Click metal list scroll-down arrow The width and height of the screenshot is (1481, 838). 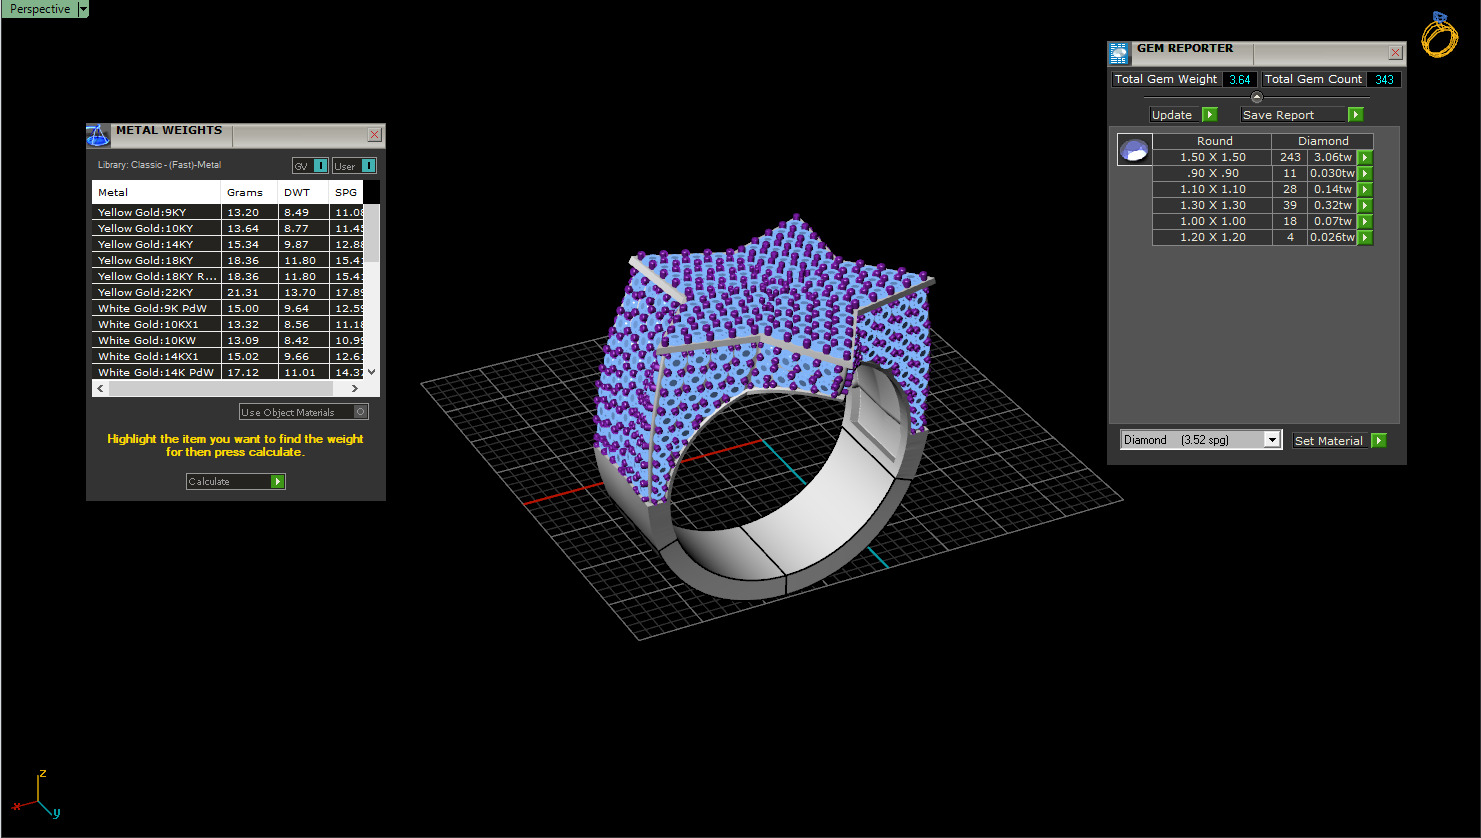[371, 372]
